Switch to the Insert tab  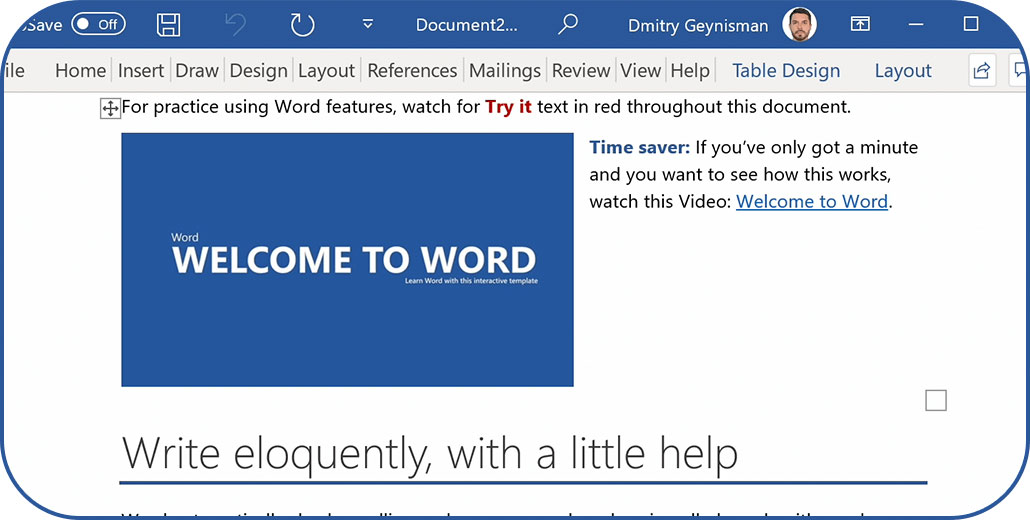point(141,71)
